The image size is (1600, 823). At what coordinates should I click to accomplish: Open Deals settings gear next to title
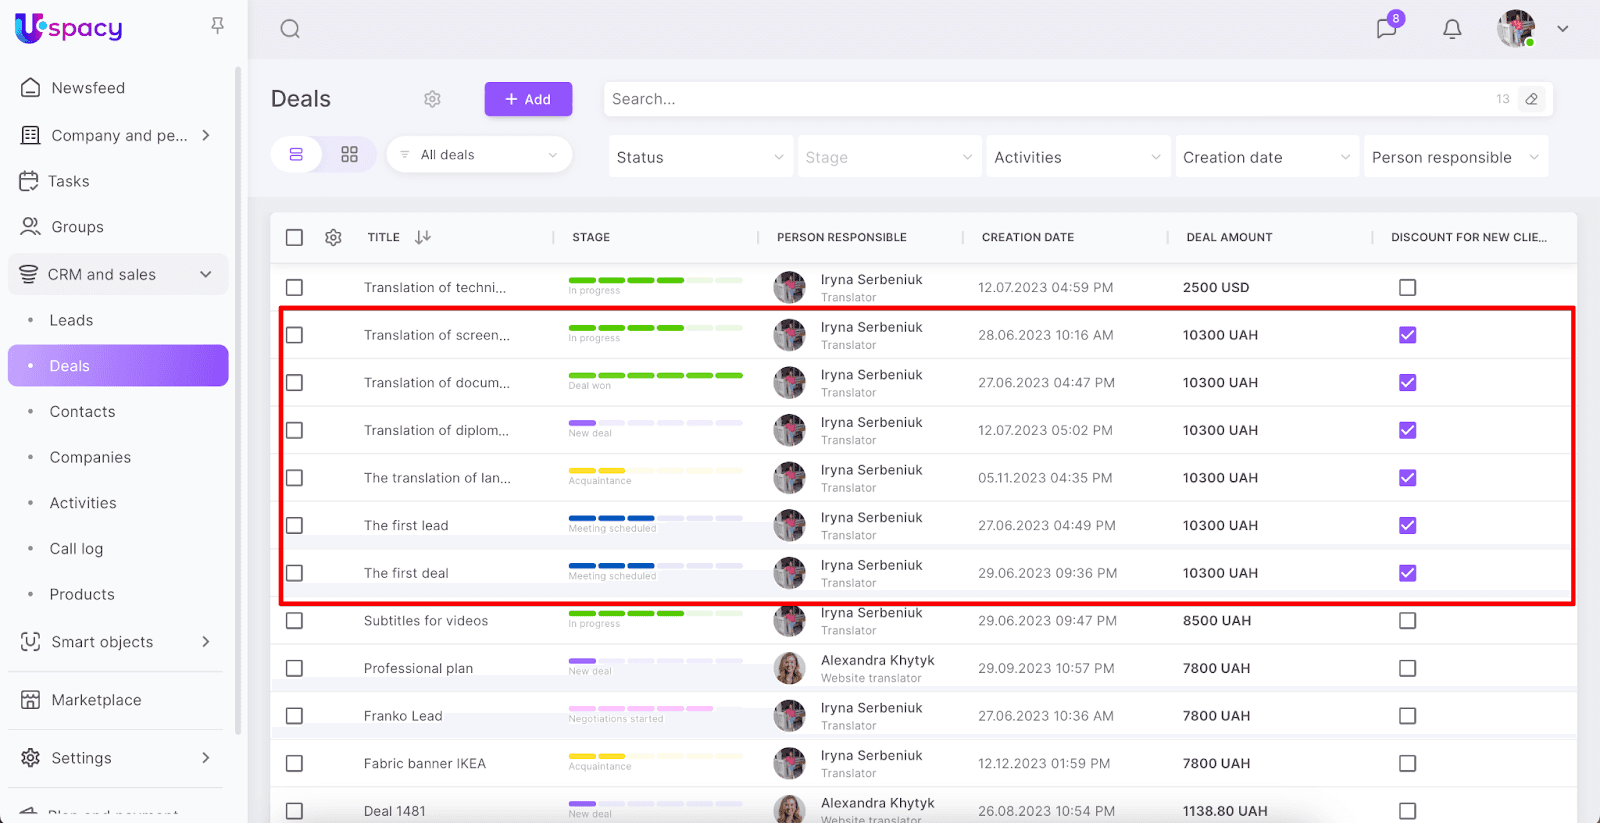[x=432, y=99]
